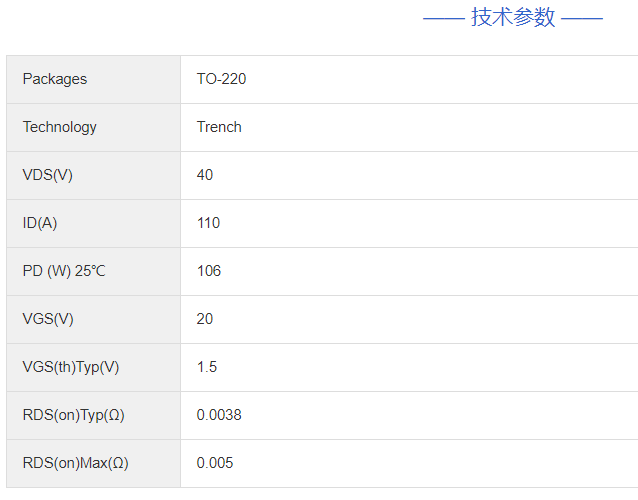
Task: Click the threshold voltage value 1.5
Action: click(x=207, y=367)
